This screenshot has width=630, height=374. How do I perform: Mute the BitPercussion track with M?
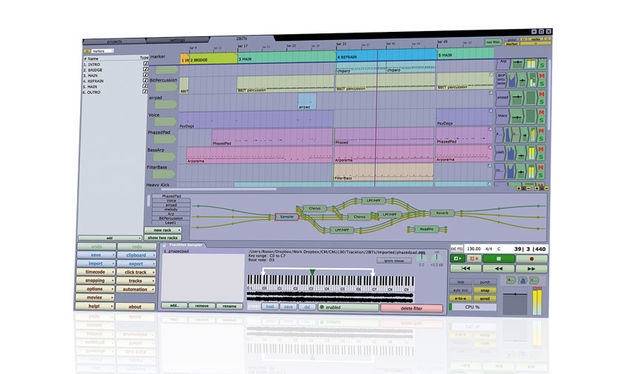542,76
